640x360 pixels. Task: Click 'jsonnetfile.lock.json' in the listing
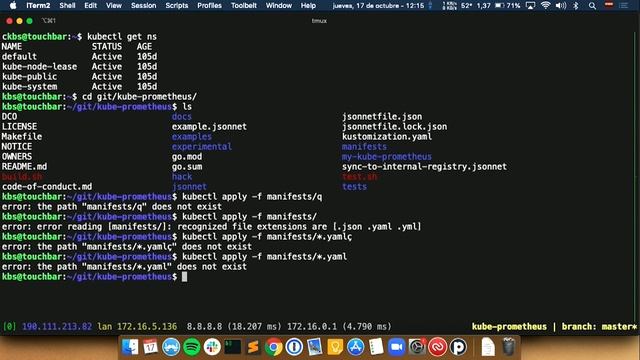(394, 127)
